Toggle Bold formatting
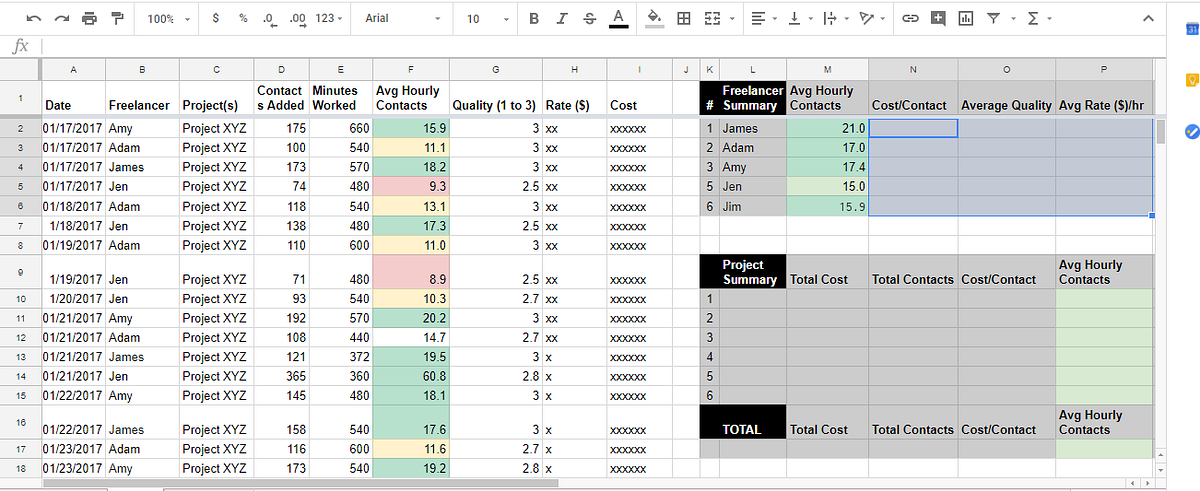The image size is (1200, 491). pyautogui.click(x=535, y=19)
